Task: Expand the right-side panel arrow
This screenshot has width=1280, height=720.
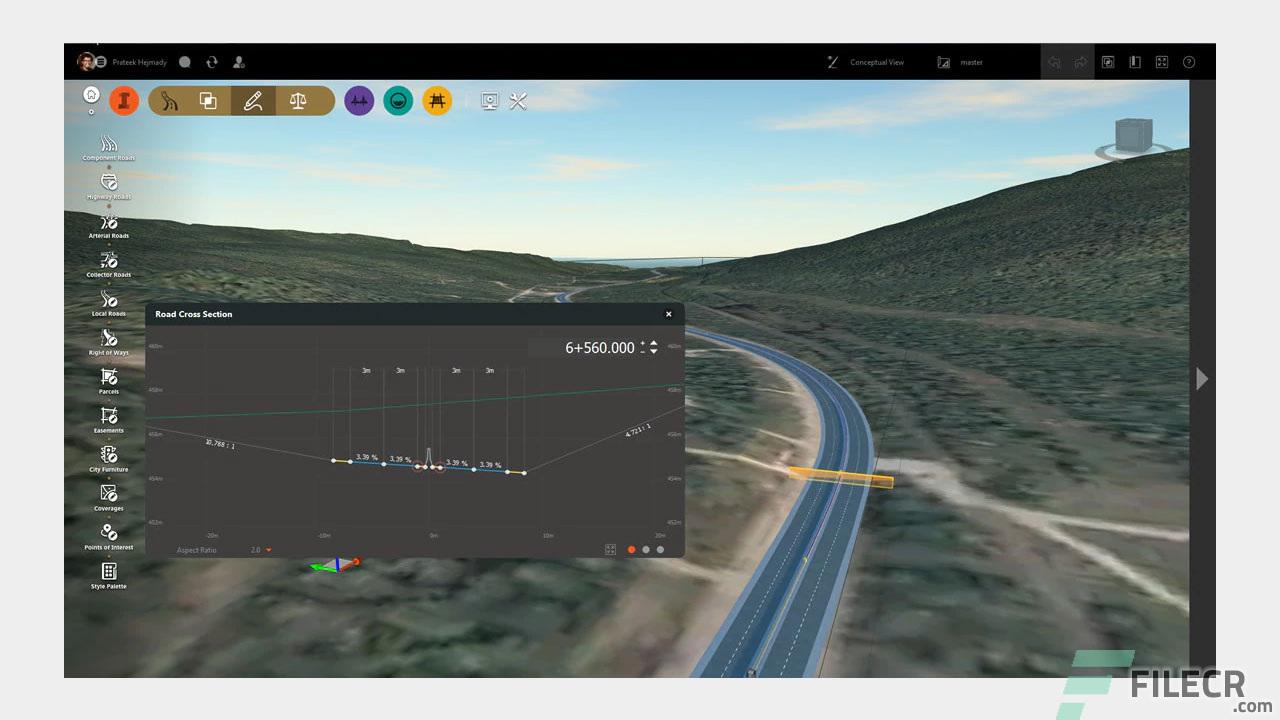Action: pyautogui.click(x=1202, y=379)
